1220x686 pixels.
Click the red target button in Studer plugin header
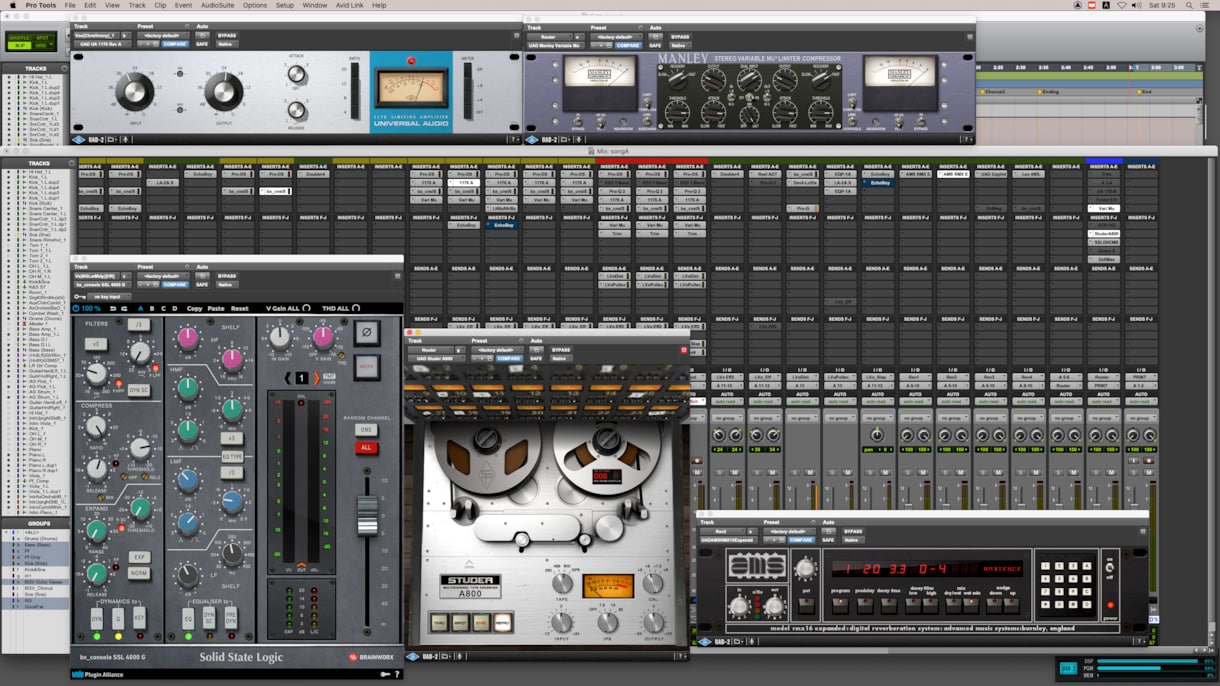pos(684,350)
